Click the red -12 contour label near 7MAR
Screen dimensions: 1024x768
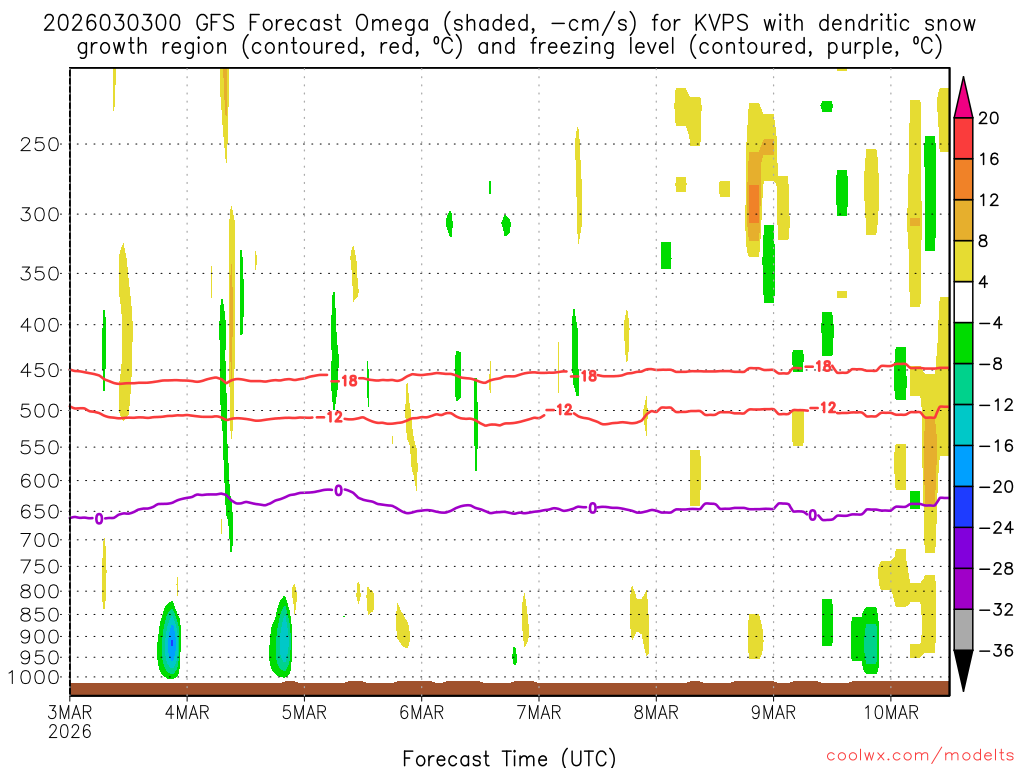pyautogui.click(x=559, y=409)
